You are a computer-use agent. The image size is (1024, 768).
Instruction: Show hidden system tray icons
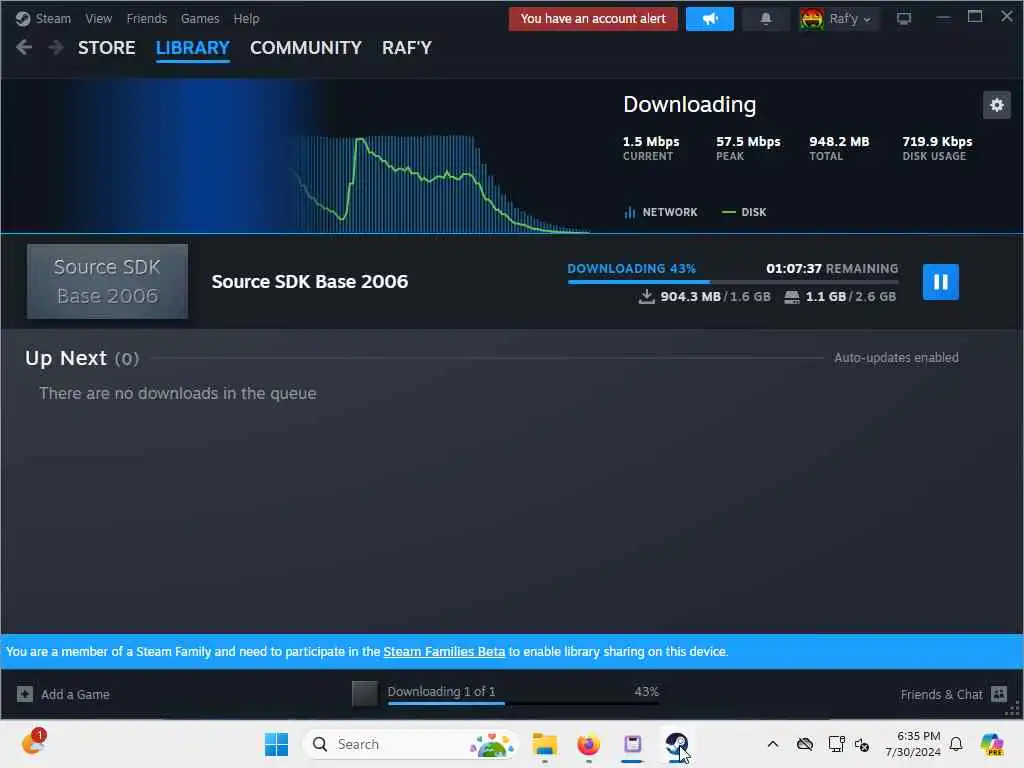[773, 744]
